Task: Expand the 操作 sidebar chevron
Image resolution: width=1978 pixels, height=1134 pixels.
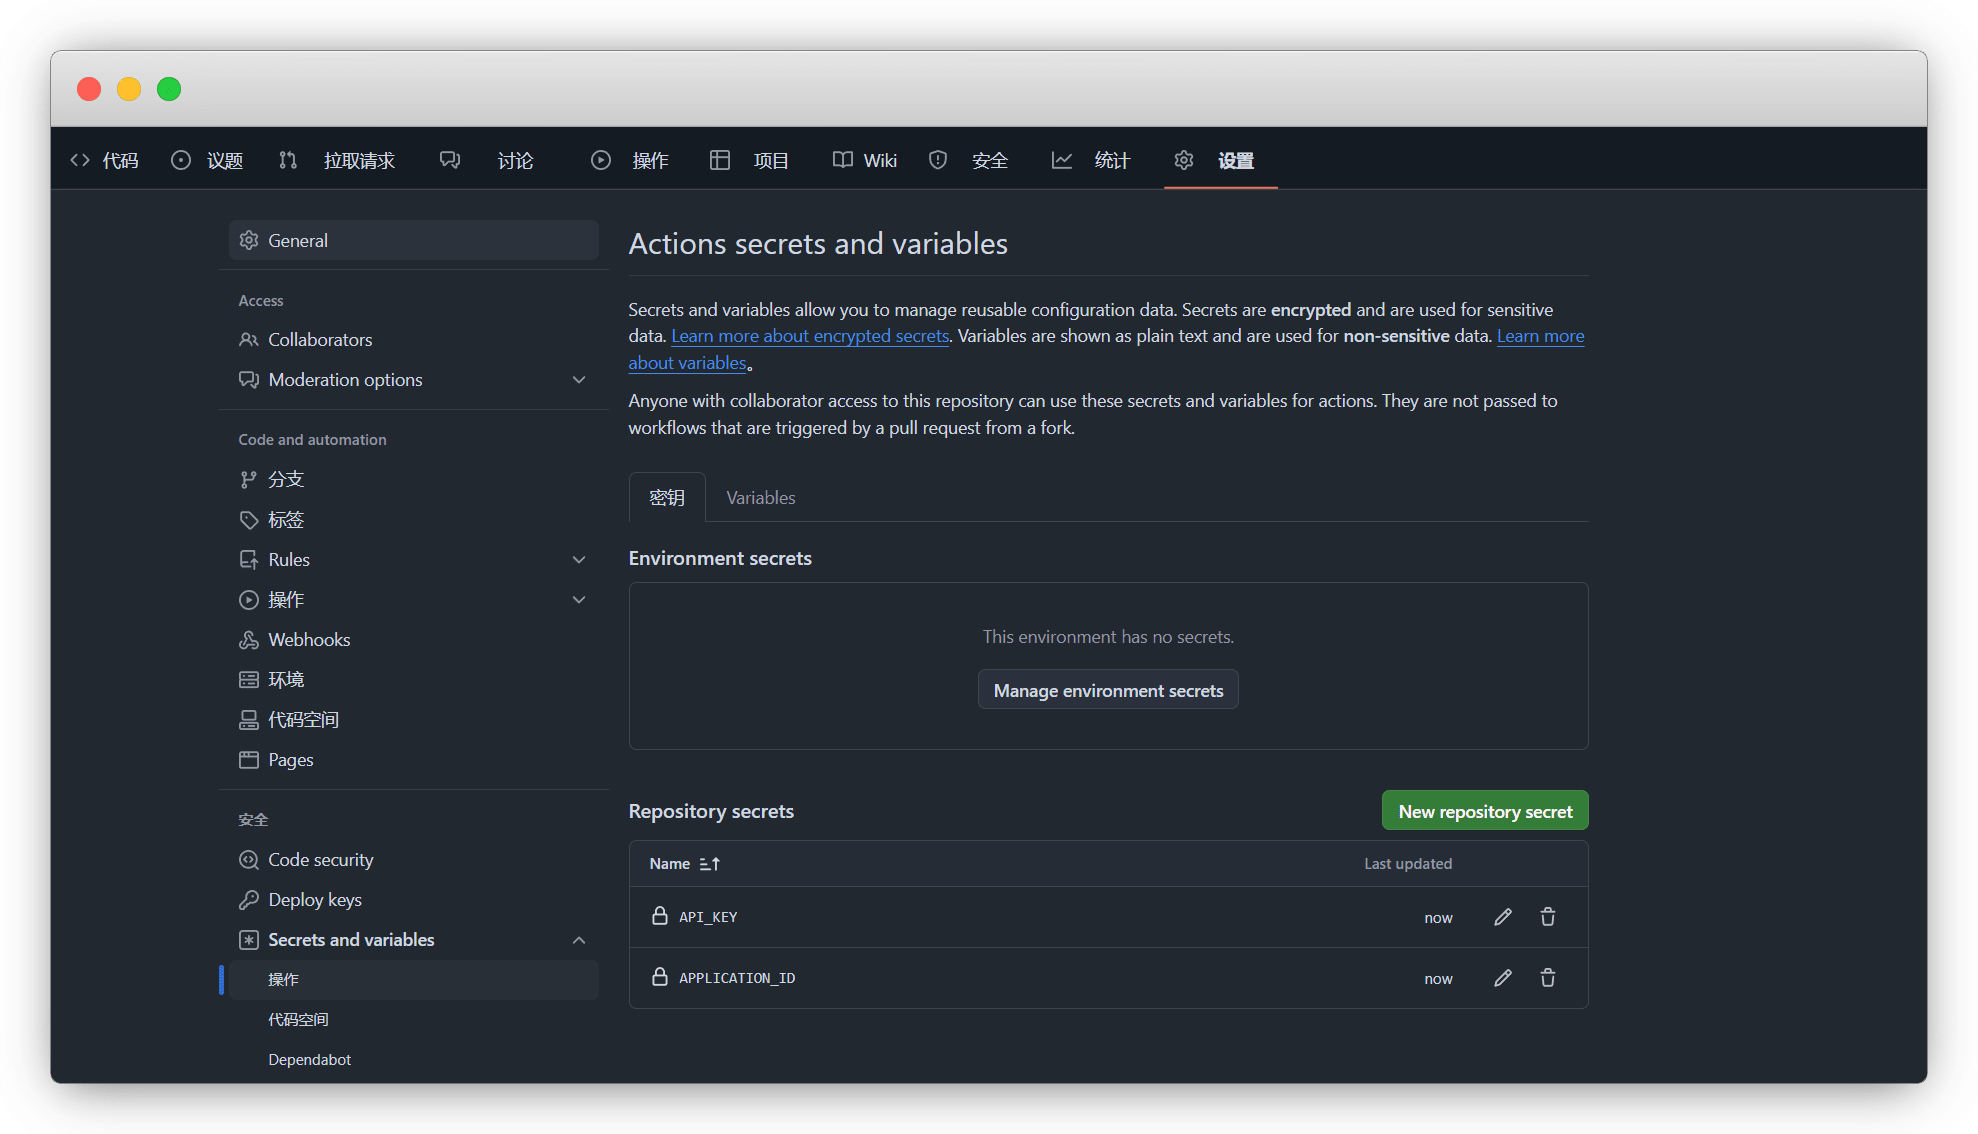Action: pos(579,600)
